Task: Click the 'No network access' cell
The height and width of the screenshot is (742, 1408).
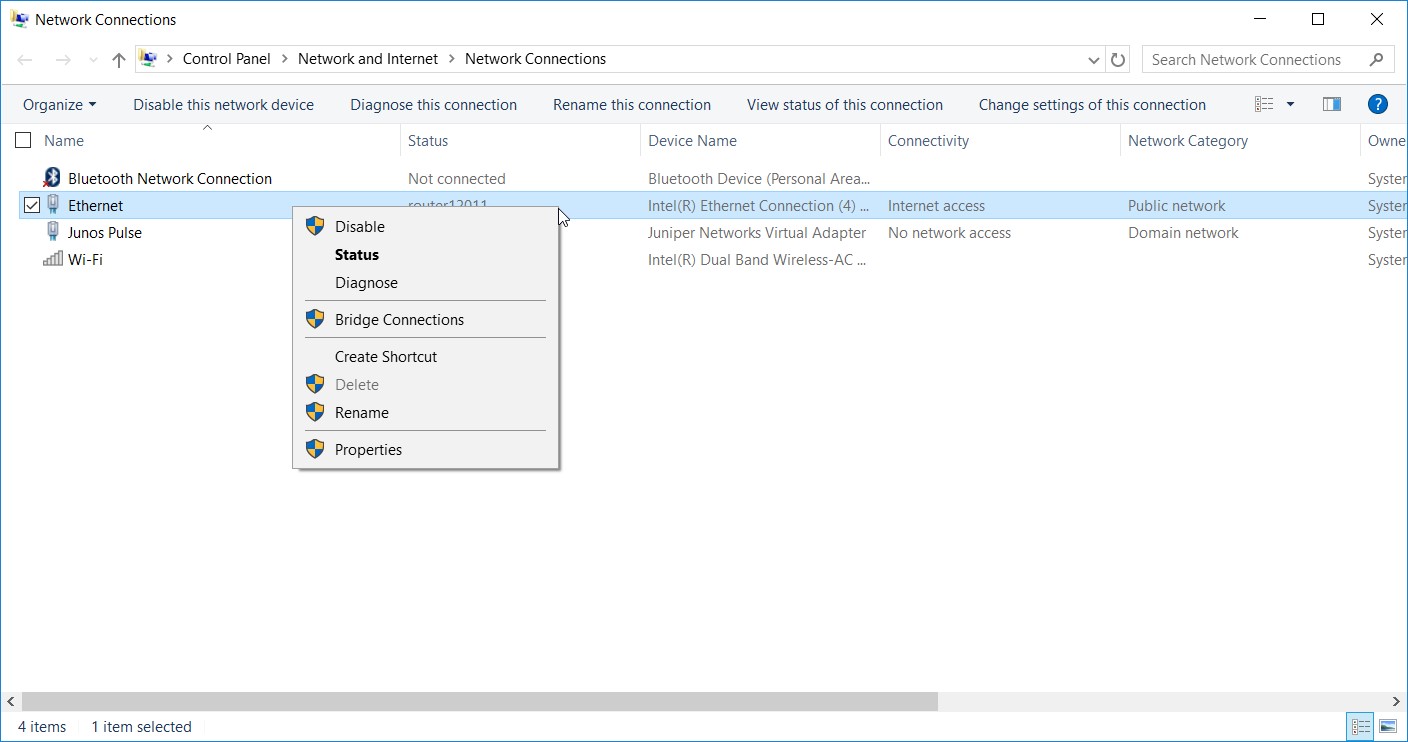Action: 949,232
